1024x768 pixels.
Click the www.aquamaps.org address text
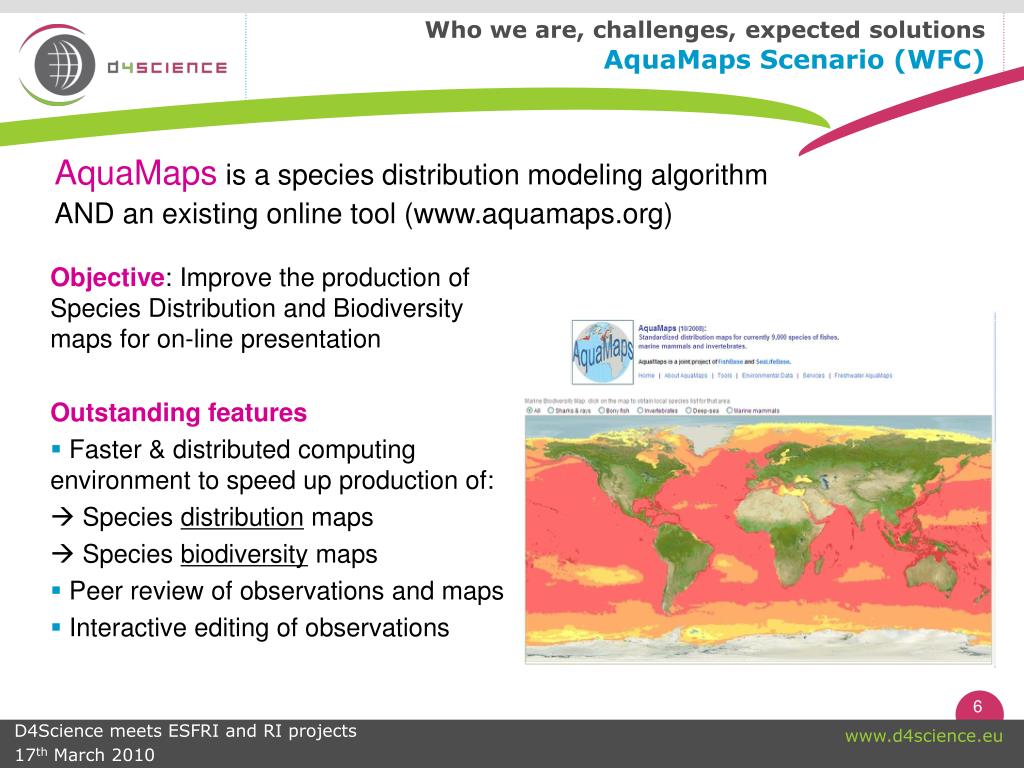(x=538, y=214)
